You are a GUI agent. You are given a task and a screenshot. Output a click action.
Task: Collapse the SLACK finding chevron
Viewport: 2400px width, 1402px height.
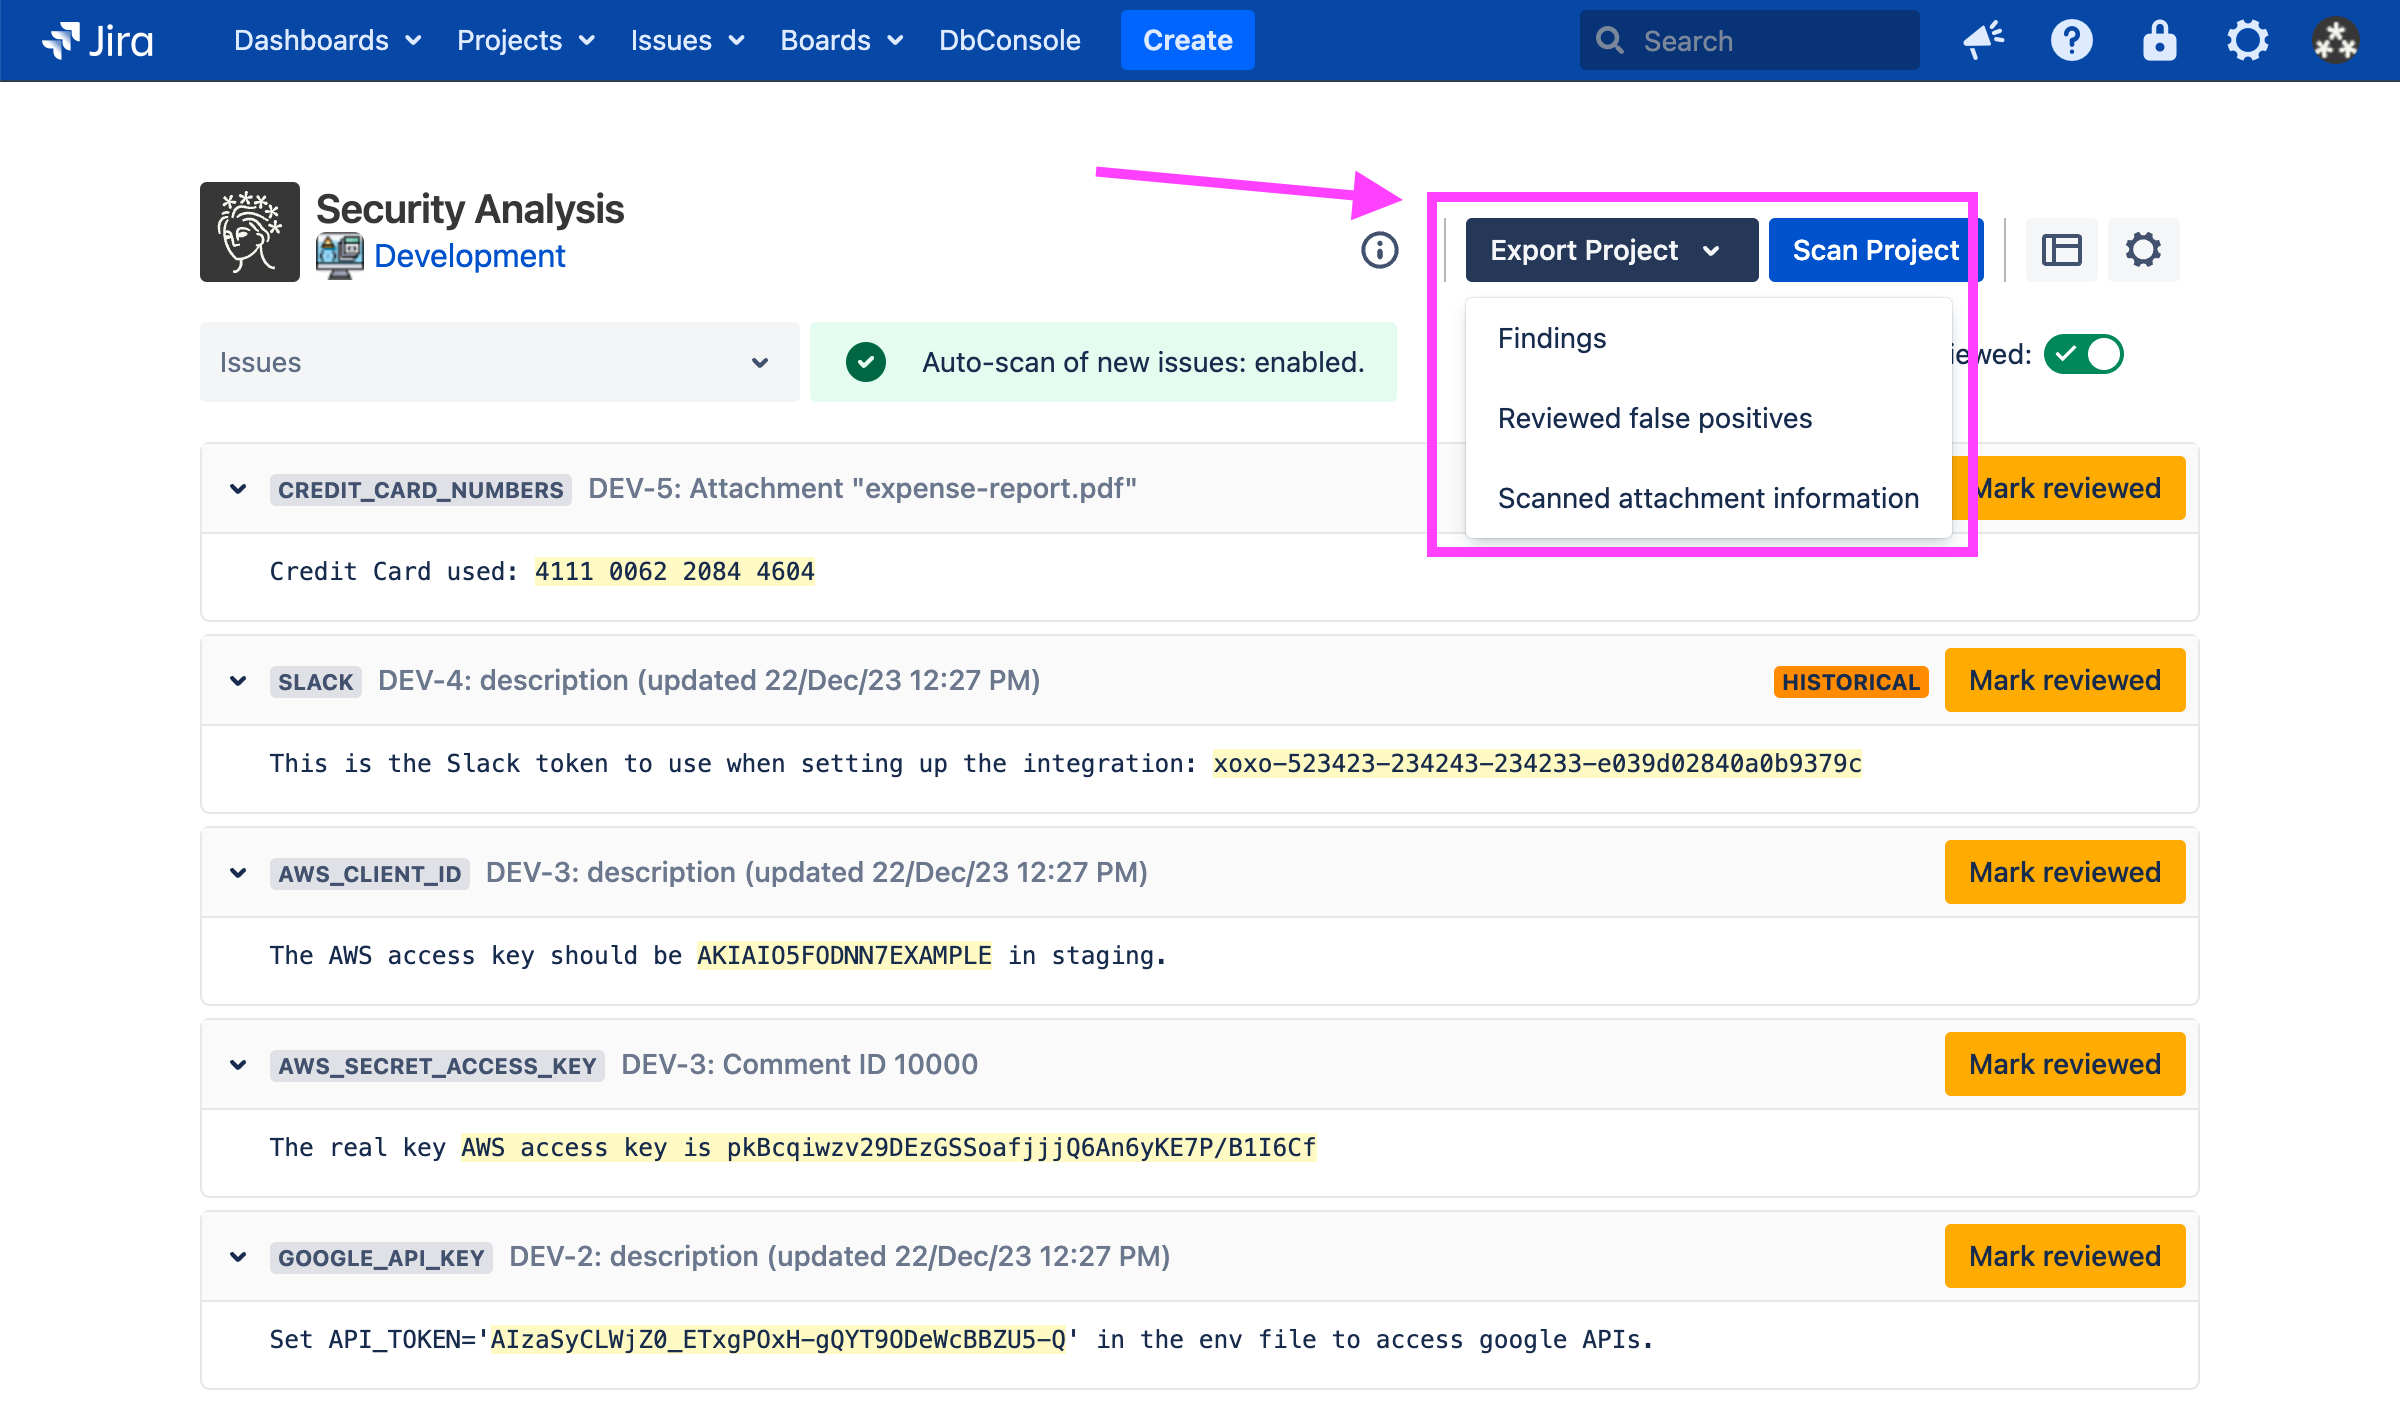point(238,681)
